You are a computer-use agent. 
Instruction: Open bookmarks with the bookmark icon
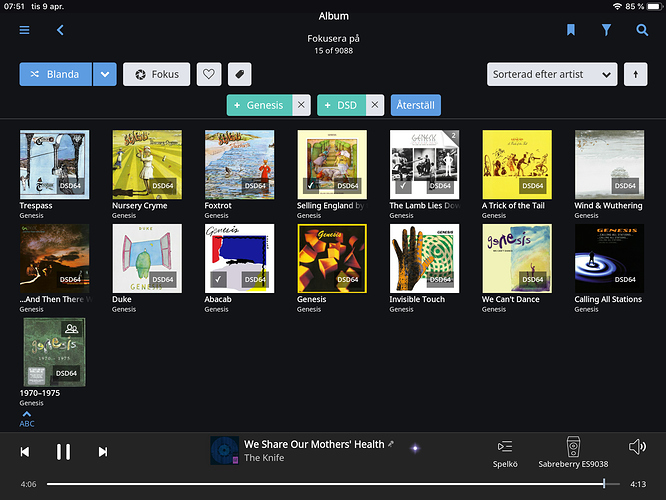pos(570,30)
